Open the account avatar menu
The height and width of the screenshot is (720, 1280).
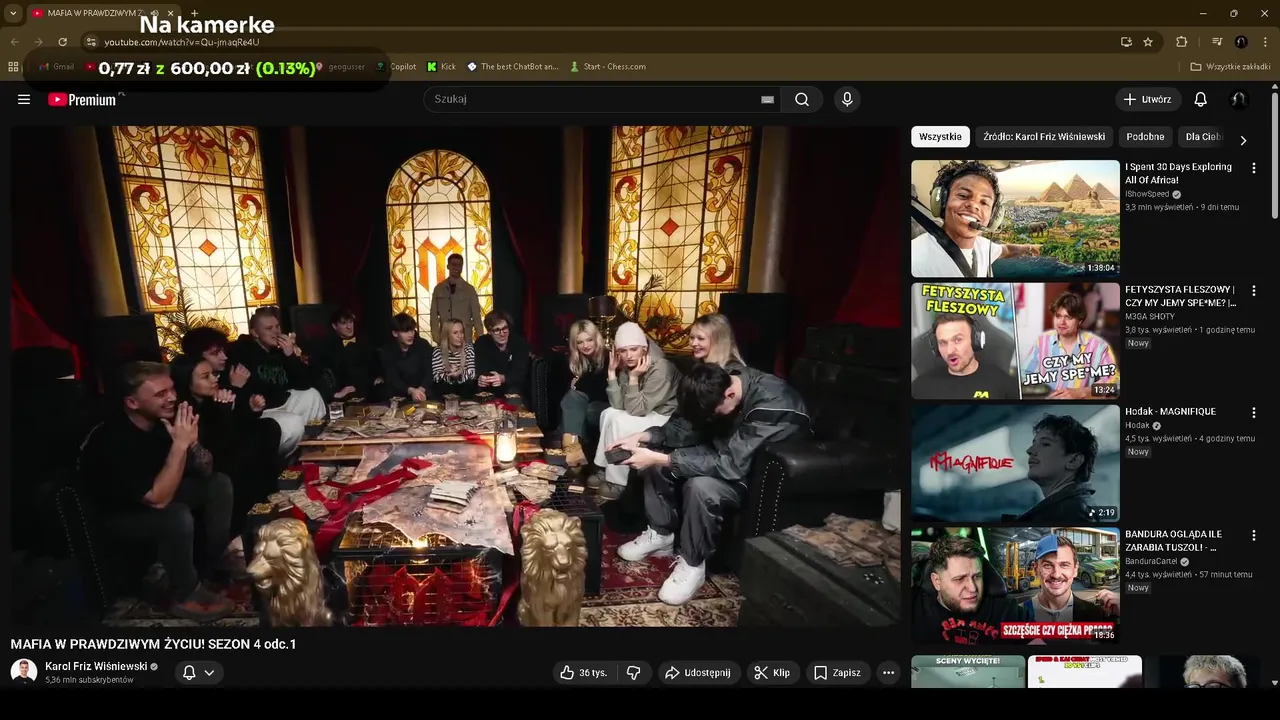click(1238, 99)
